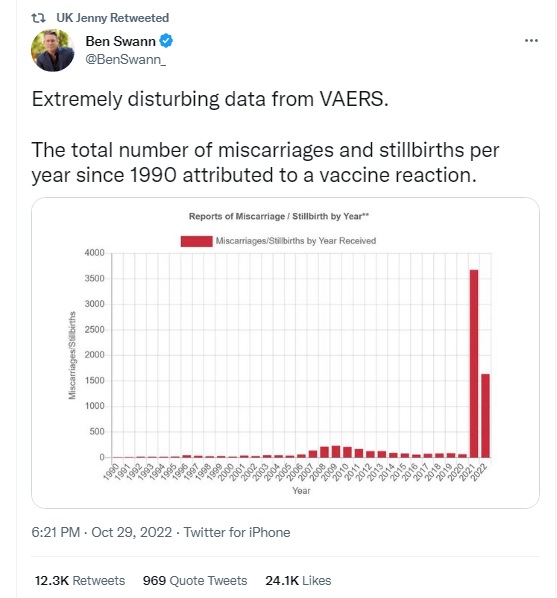View the 12.3K Retweets list
This screenshot has height=598, width=557.
click(x=80, y=580)
